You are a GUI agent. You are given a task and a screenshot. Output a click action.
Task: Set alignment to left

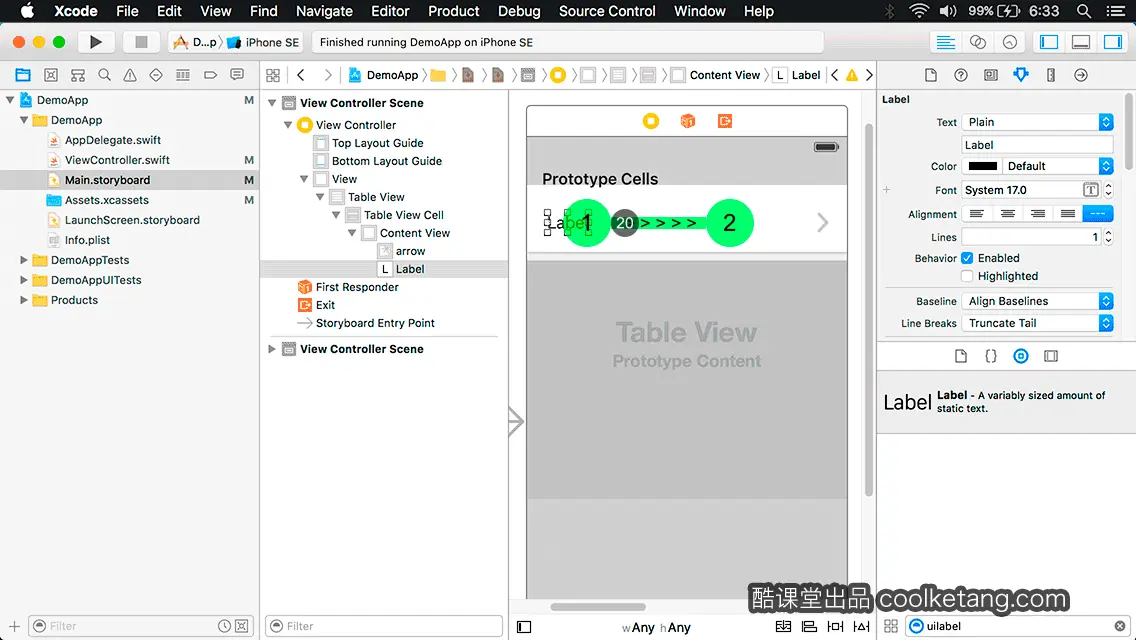tap(977, 214)
